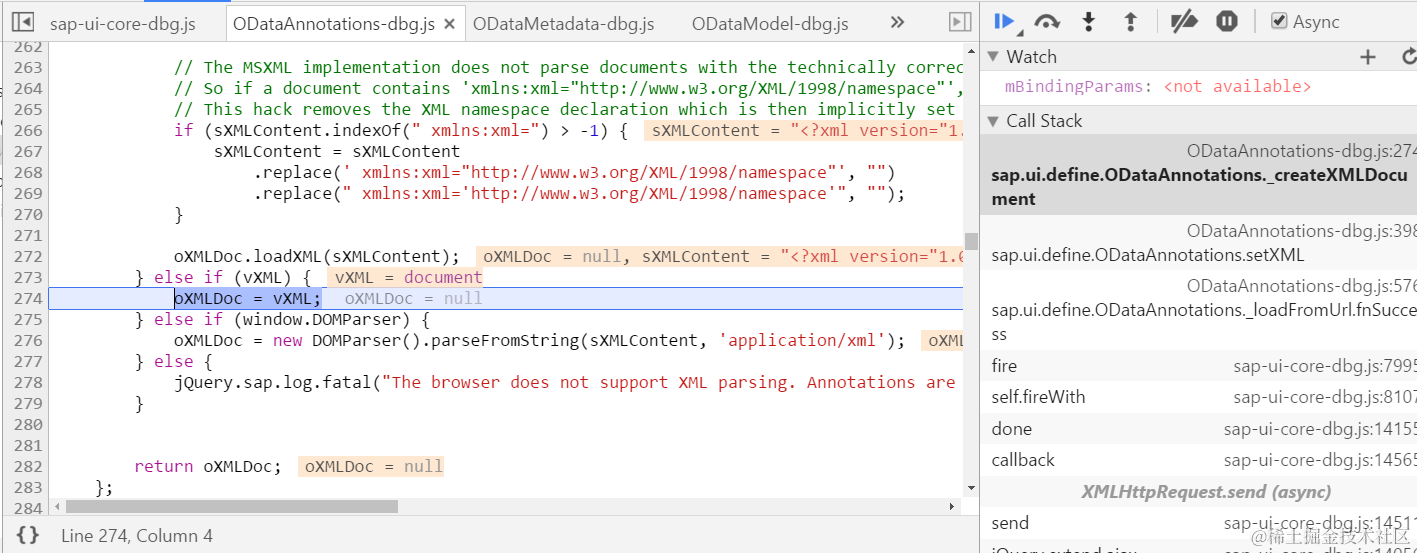Close the ODataAnnotations-dbg.js tab
The height and width of the screenshot is (553, 1417).
[x=449, y=24]
